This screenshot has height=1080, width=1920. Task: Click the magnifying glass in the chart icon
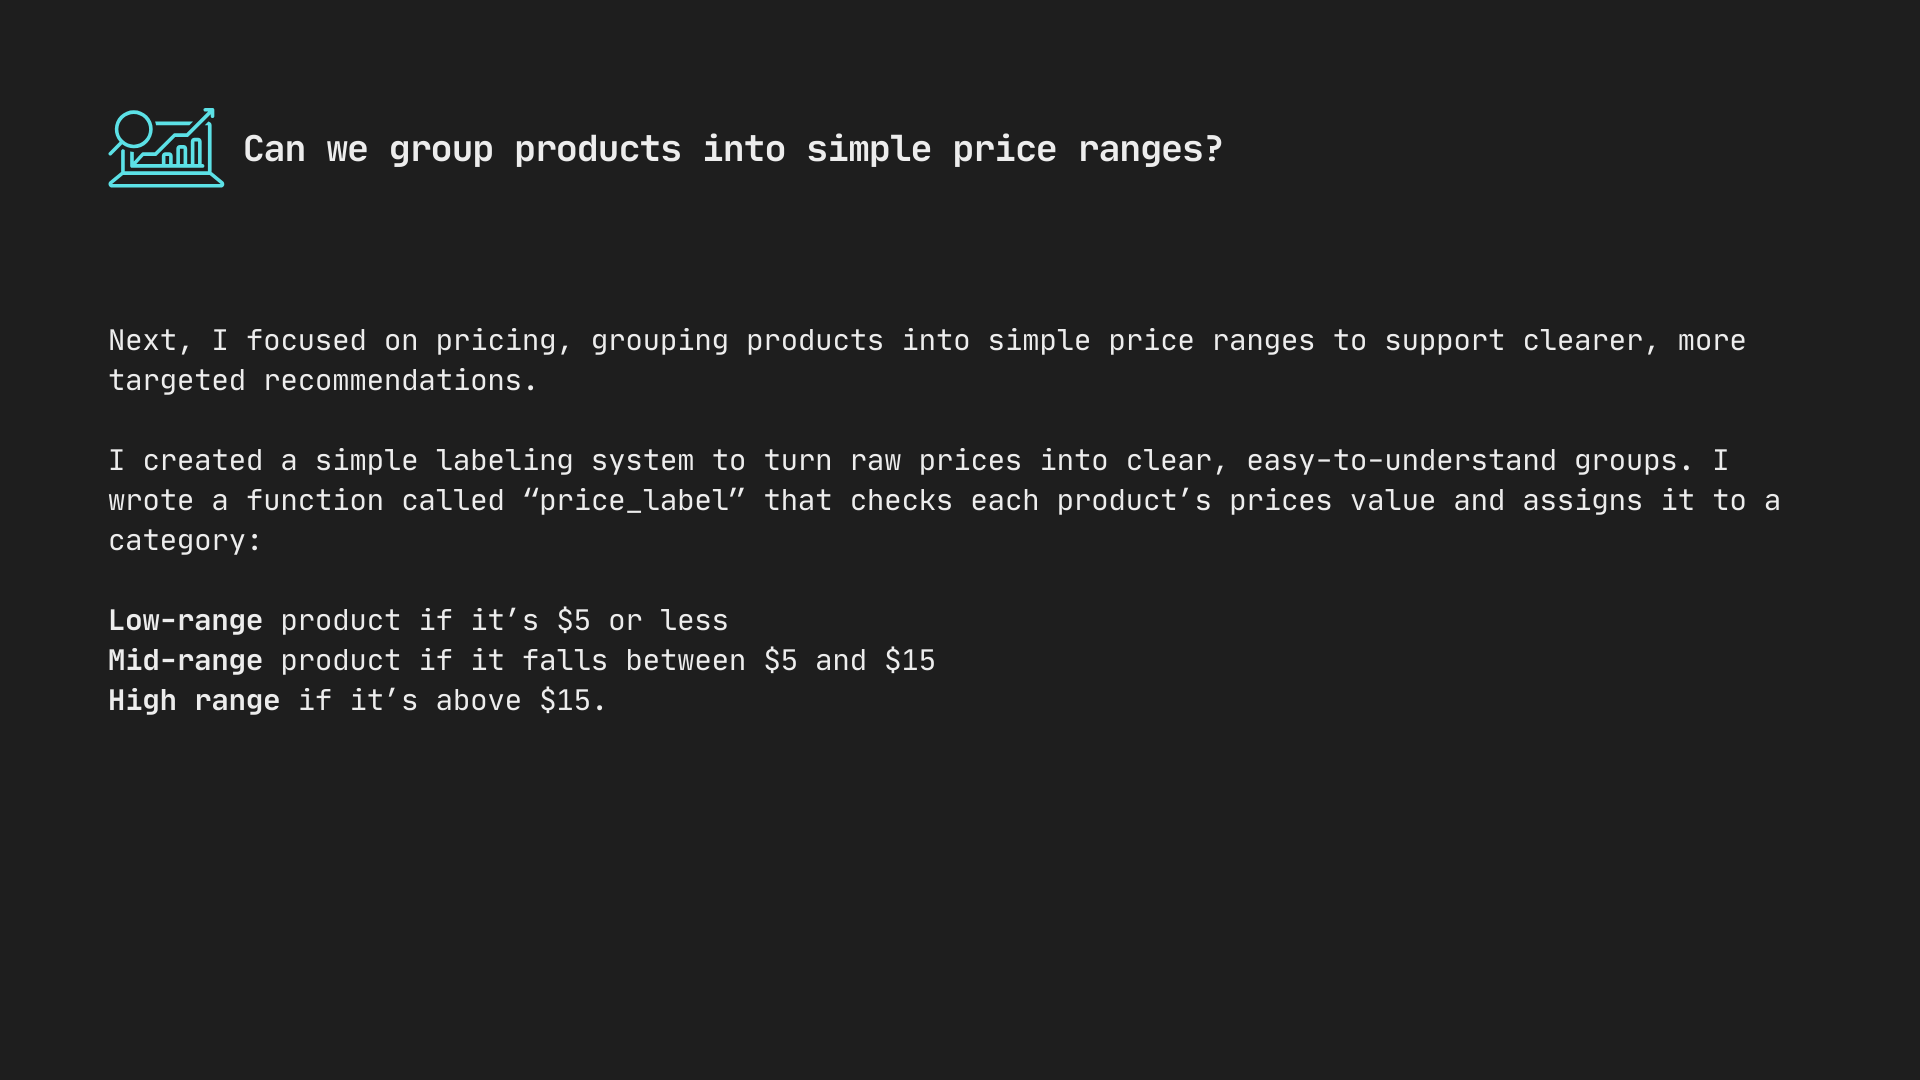(x=133, y=130)
